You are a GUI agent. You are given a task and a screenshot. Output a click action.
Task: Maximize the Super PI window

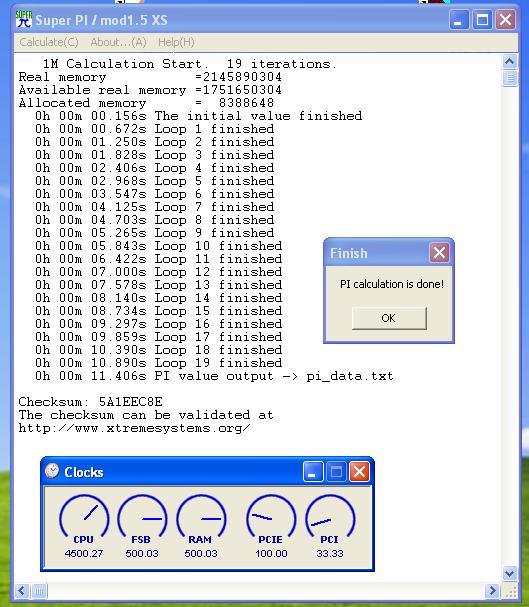(483, 19)
